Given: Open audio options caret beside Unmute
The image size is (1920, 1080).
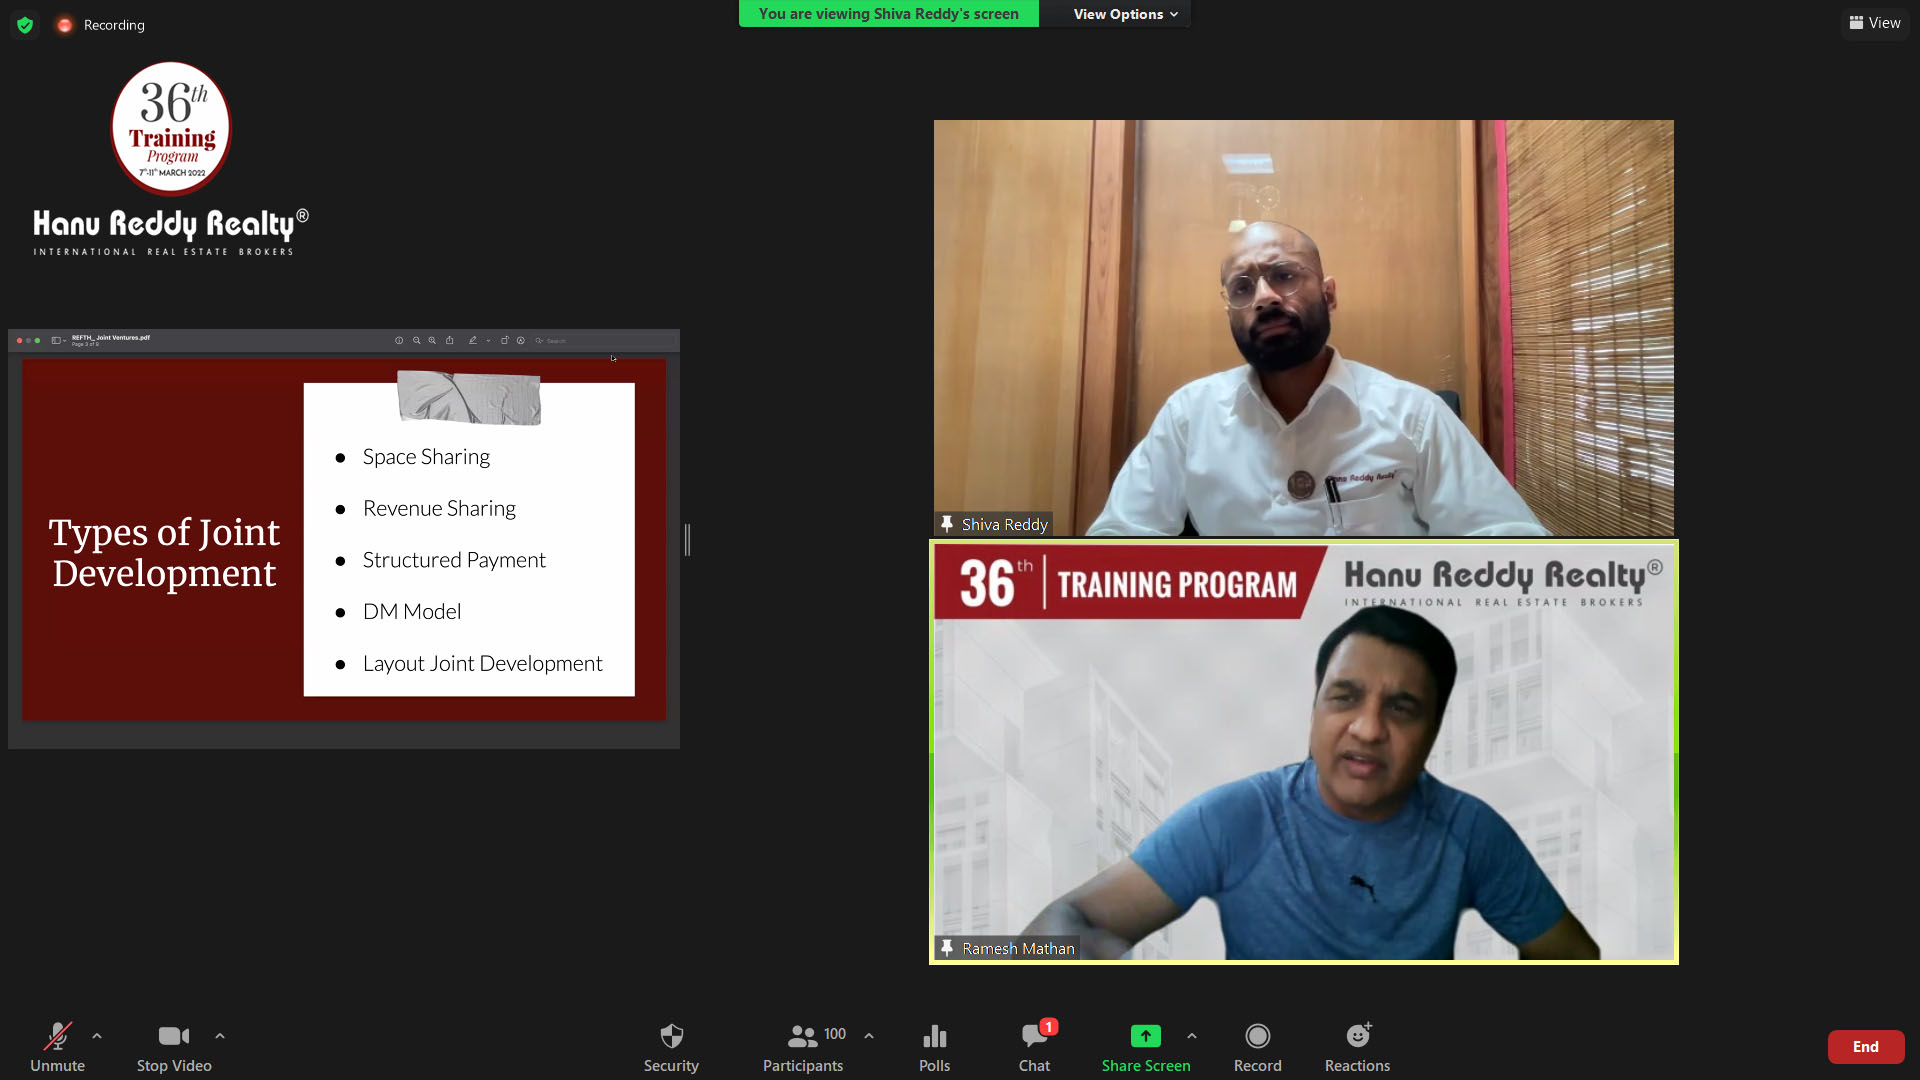Looking at the screenshot, I should (97, 1036).
